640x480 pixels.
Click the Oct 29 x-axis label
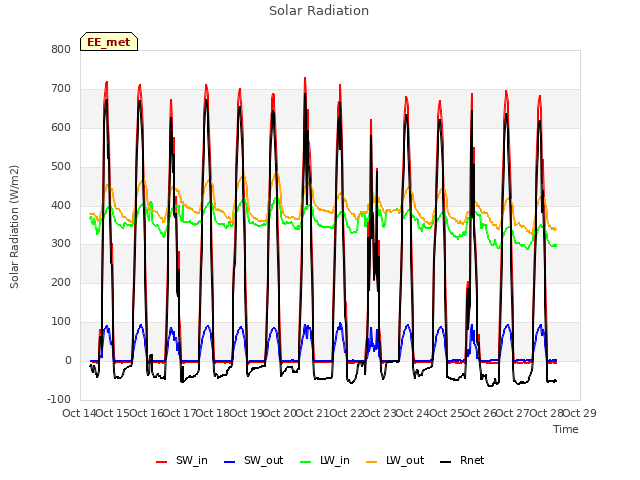tap(580, 413)
